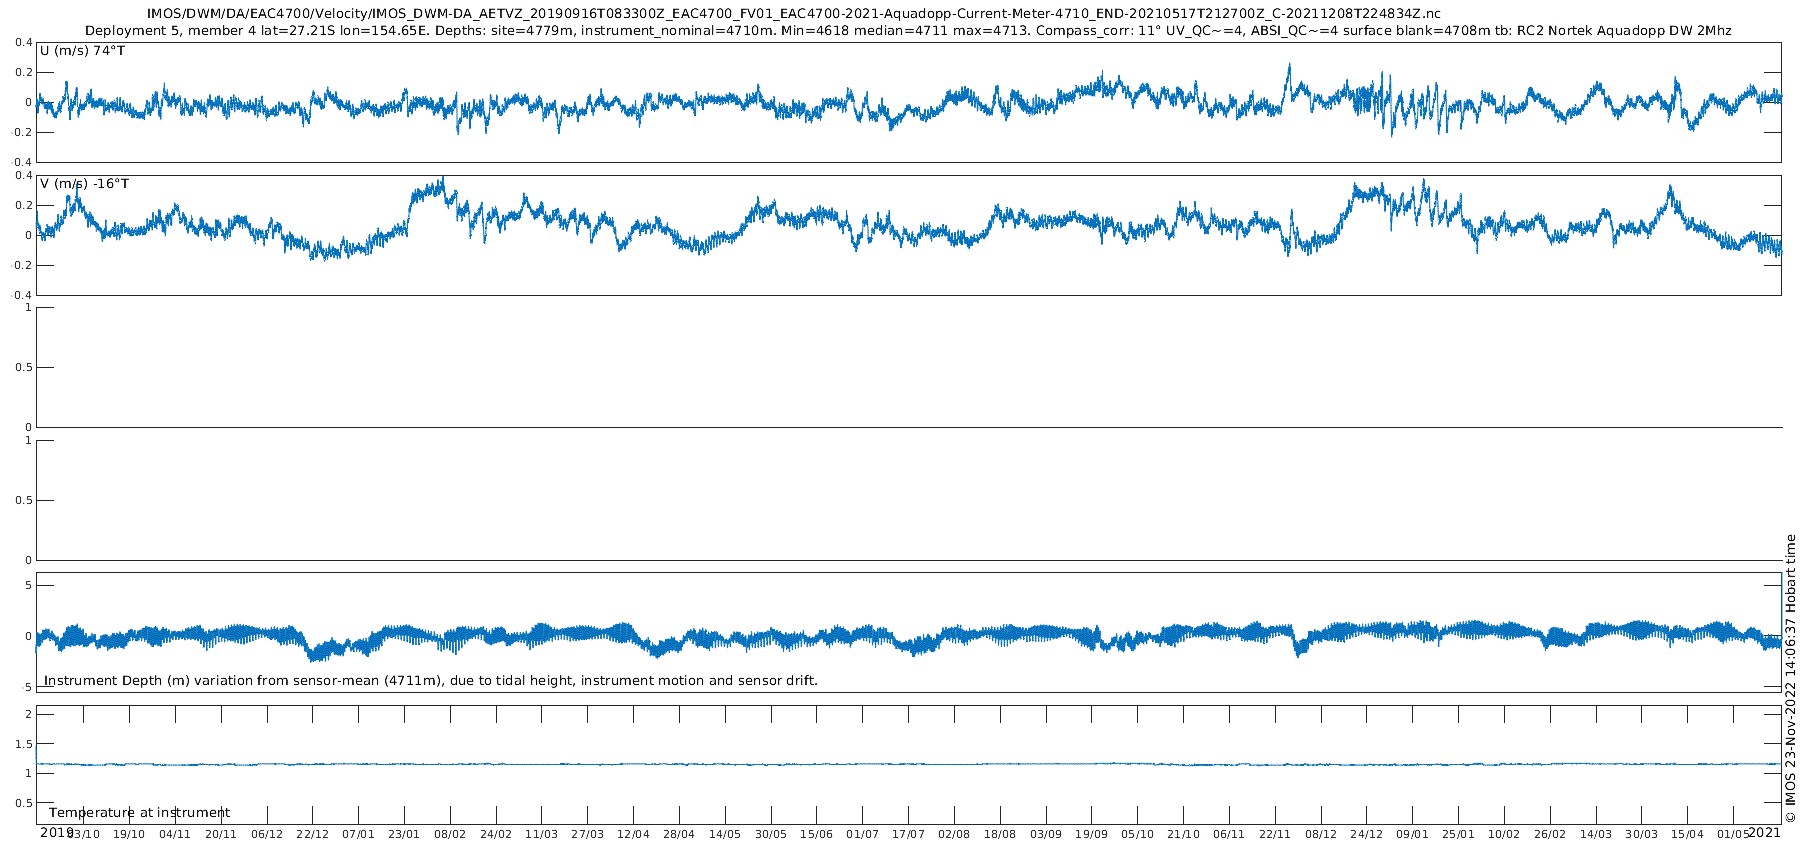Select the '20/11' date tick label

pyautogui.click(x=221, y=834)
